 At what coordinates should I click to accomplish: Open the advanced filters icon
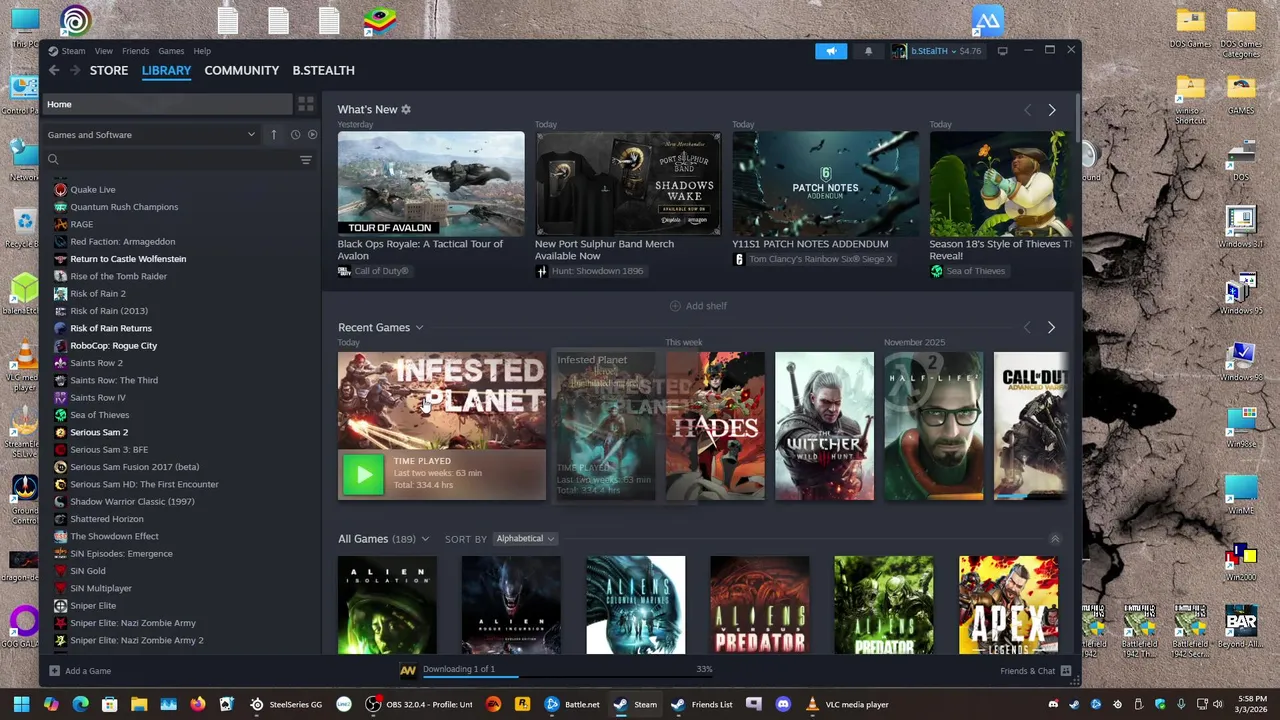[x=306, y=160]
